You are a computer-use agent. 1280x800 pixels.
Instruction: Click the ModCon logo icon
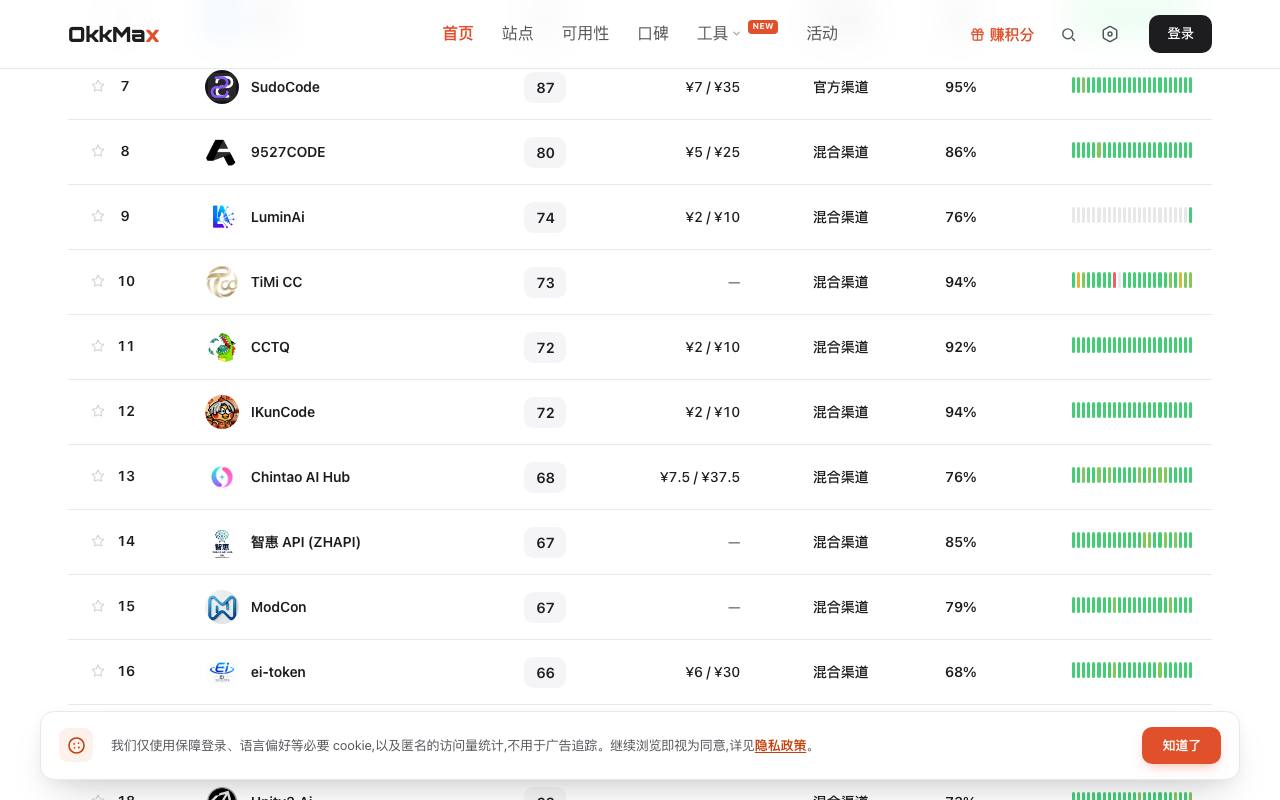(x=222, y=607)
